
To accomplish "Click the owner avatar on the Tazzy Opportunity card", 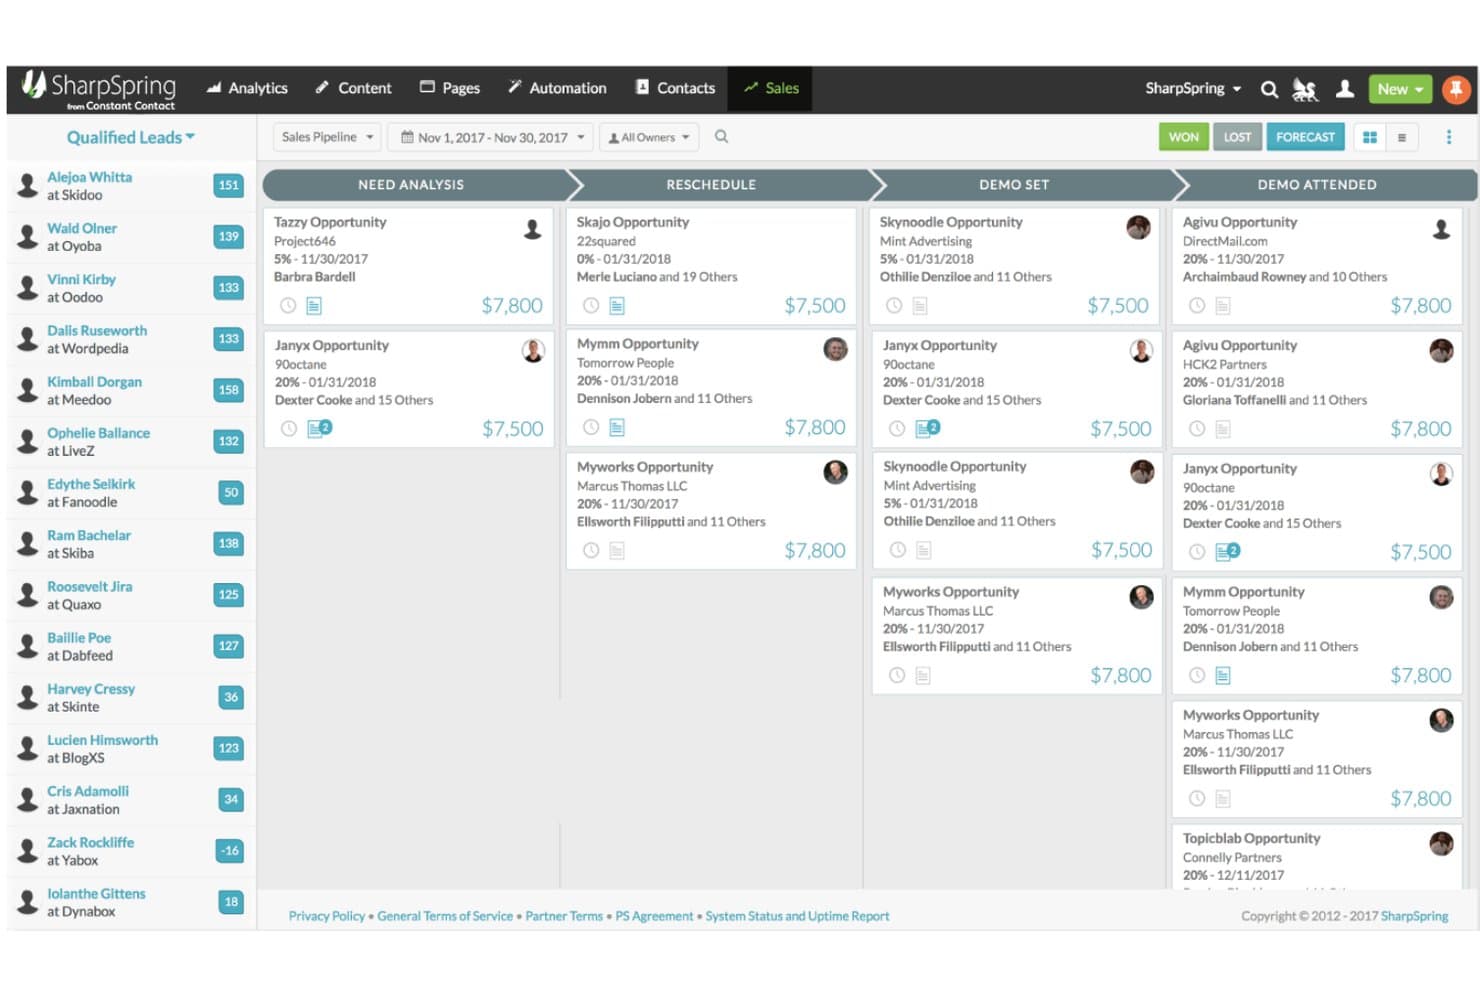I will tap(533, 229).
